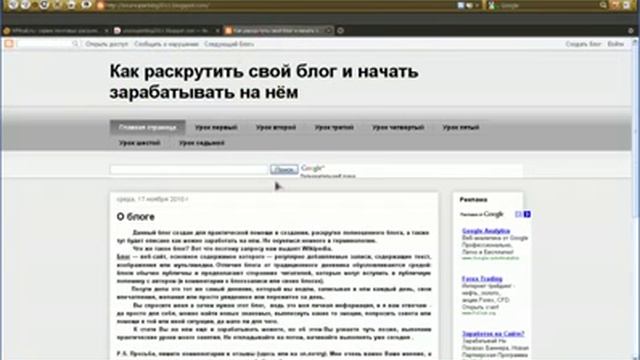This screenshot has width=640, height=360.
Task: Click the 'Блог' hyperlink in the post text
Action: click(123, 257)
